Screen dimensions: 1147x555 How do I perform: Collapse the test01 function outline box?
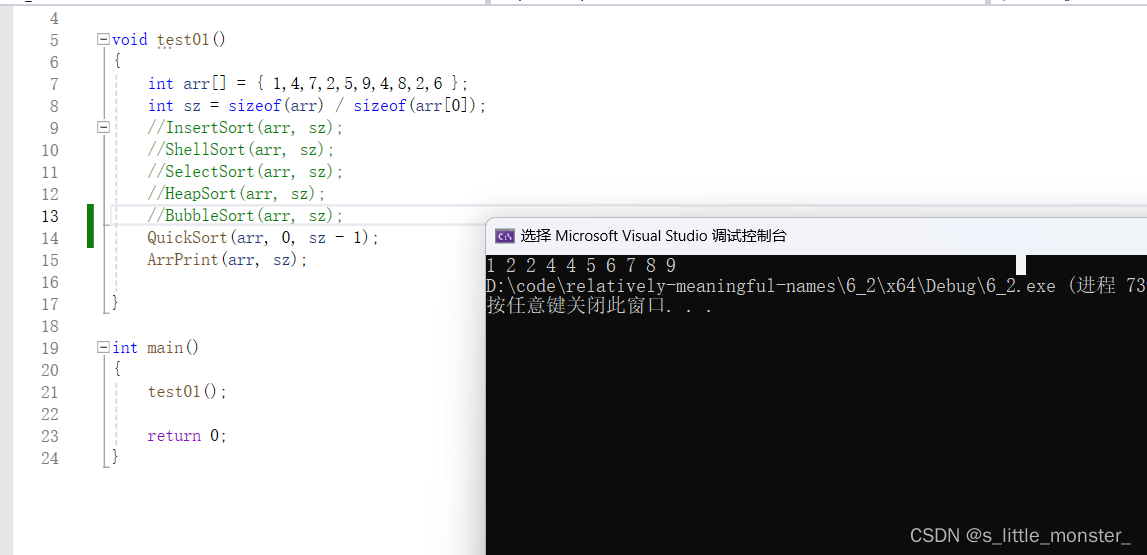pyautogui.click(x=103, y=39)
